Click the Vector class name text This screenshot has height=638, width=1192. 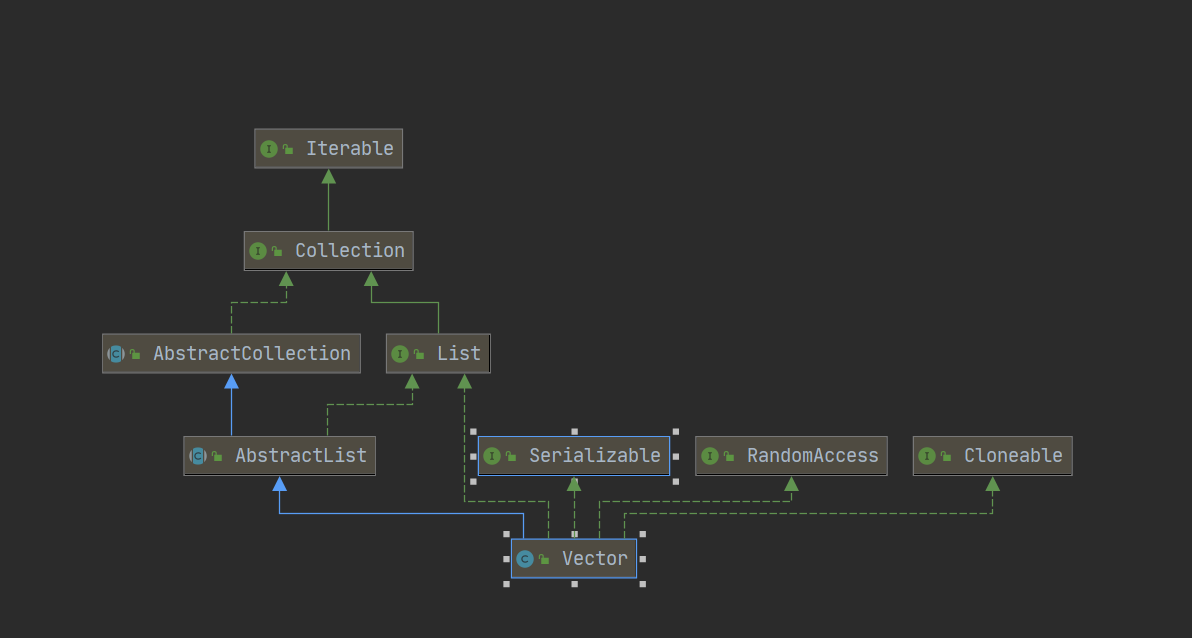(x=594, y=559)
